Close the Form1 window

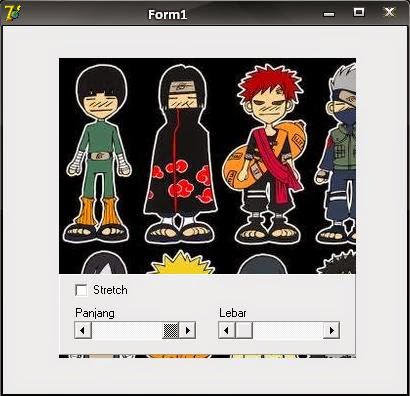389,13
